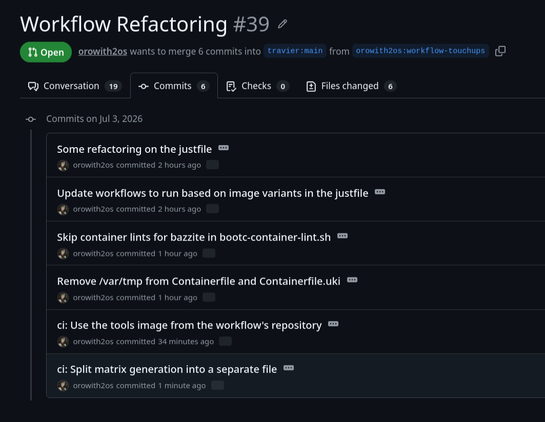Open commit "ci: Split matrix generation into a separate file"
Screen dimensions: 545x422
(x=167, y=369)
